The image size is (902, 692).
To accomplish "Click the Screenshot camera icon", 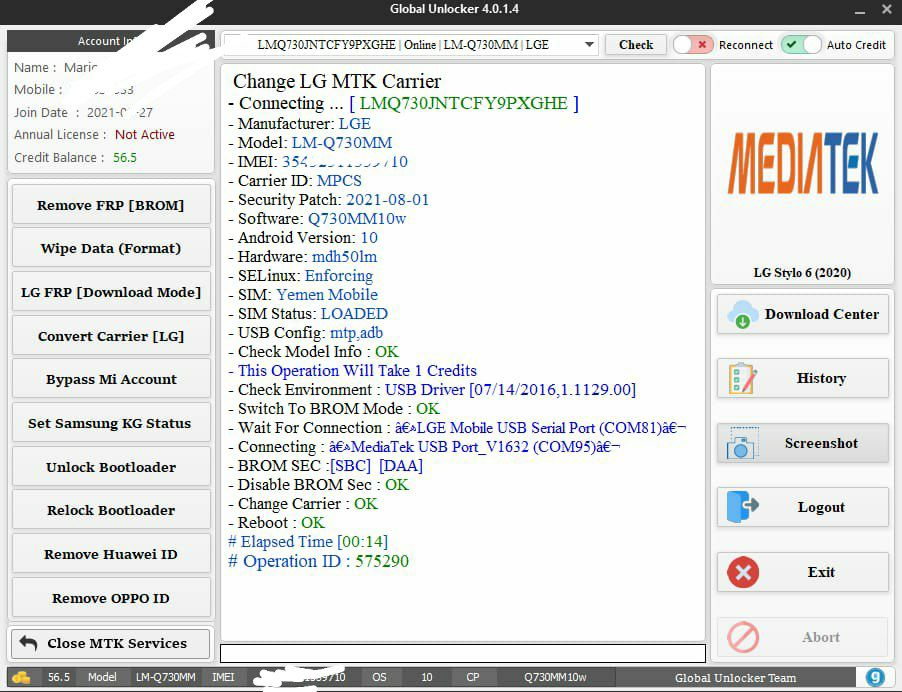I will (742, 443).
